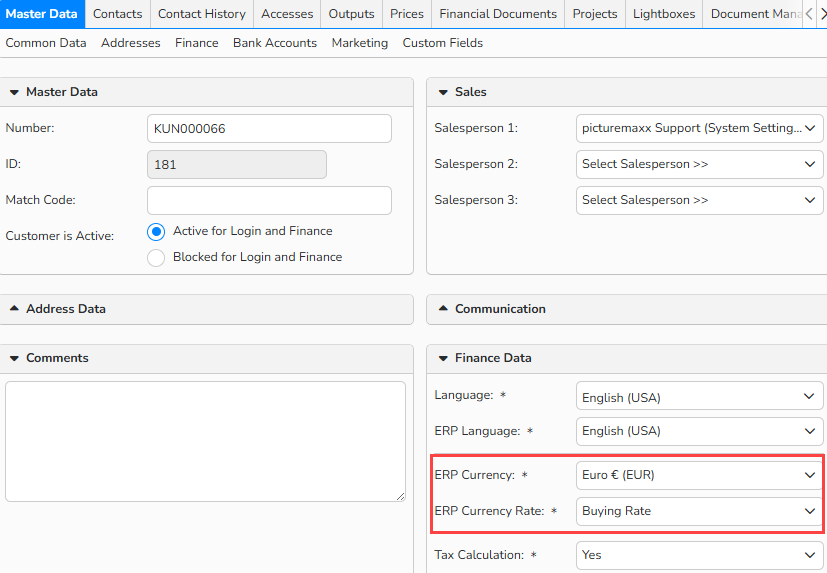
Task: Open the ERP Currency Rate dropdown
Action: [x=699, y=511]
